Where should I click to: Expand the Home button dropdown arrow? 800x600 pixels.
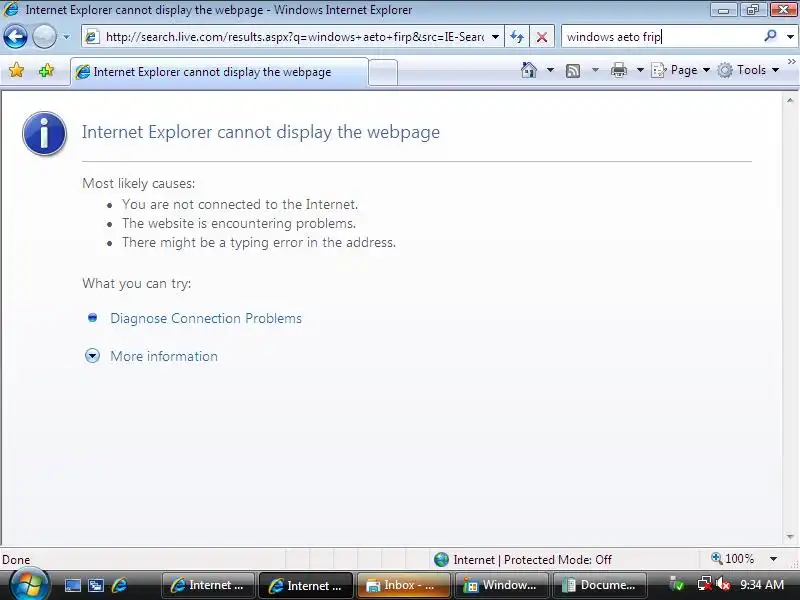(x=551, y=70)
